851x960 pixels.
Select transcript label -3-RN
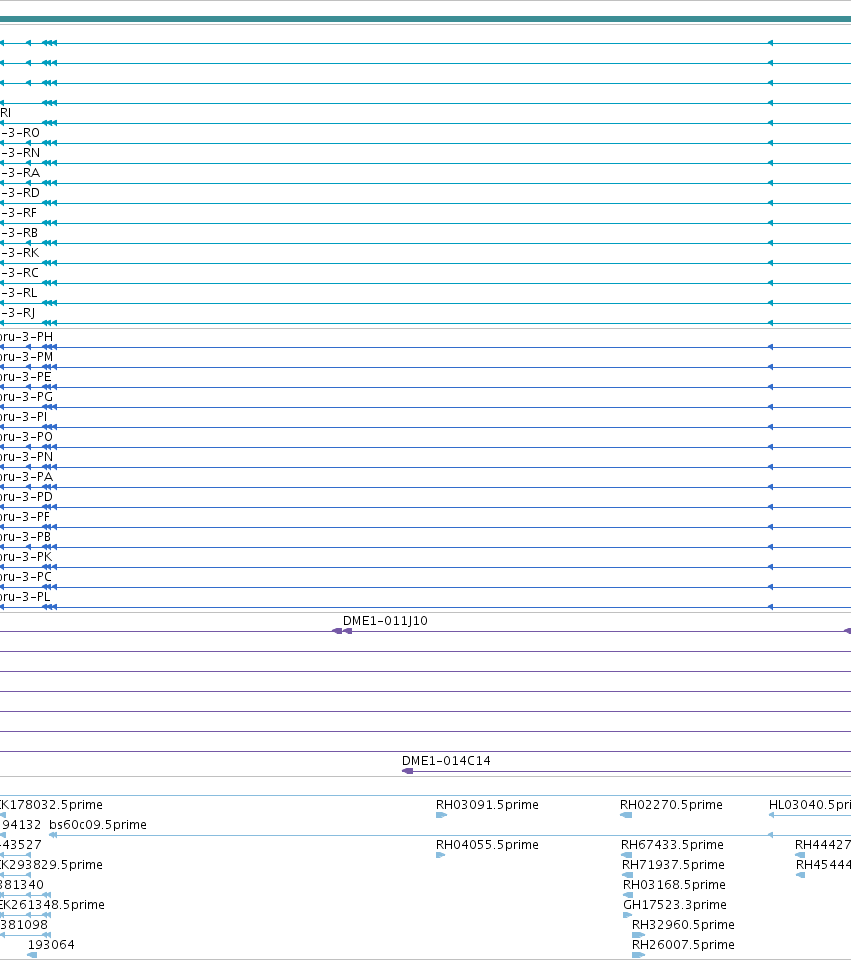point(20,153)
